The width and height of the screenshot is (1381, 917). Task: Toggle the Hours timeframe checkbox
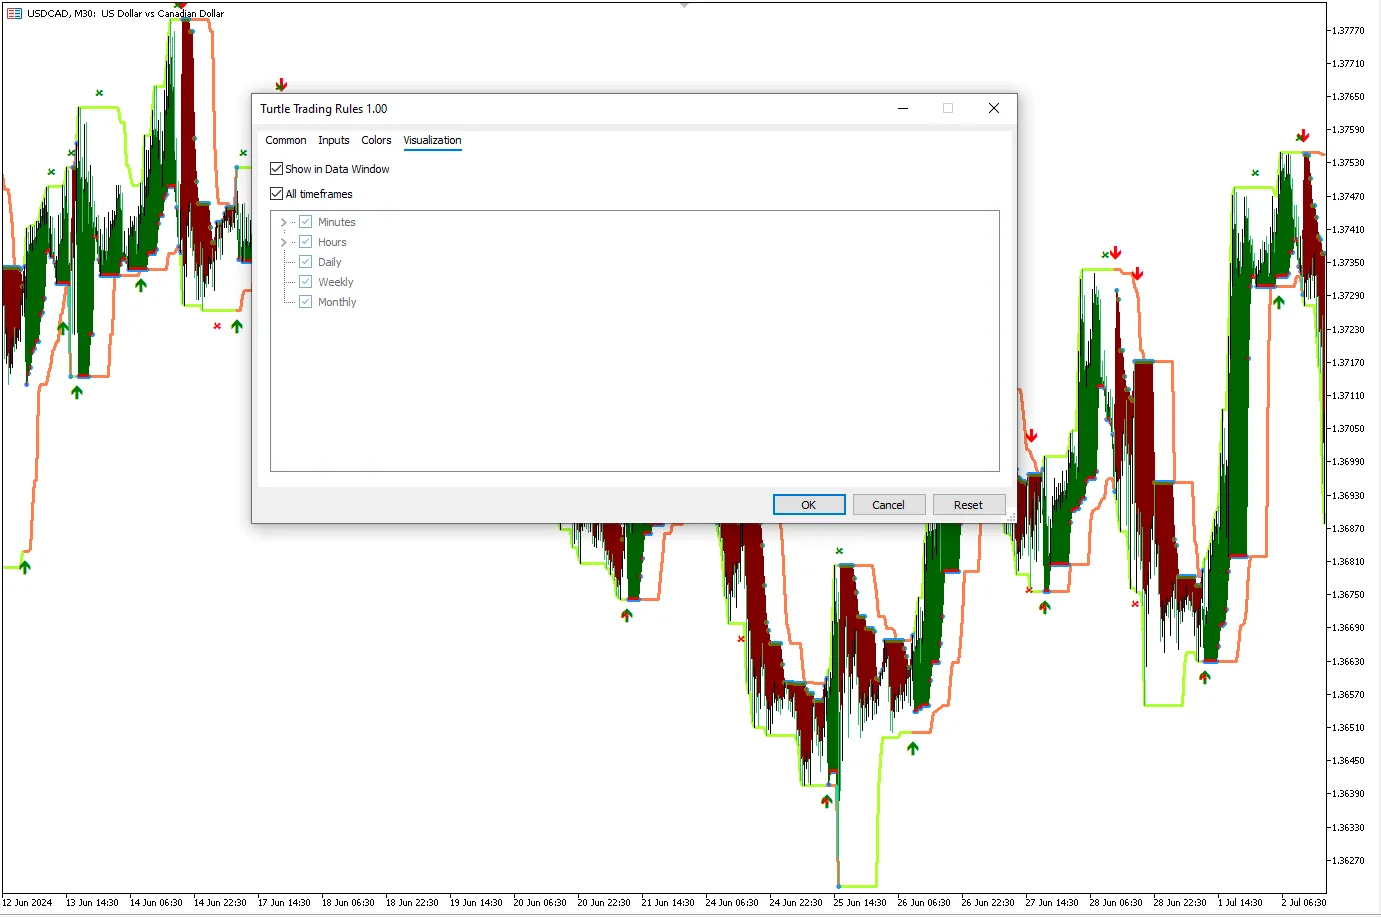coord(306,242)
